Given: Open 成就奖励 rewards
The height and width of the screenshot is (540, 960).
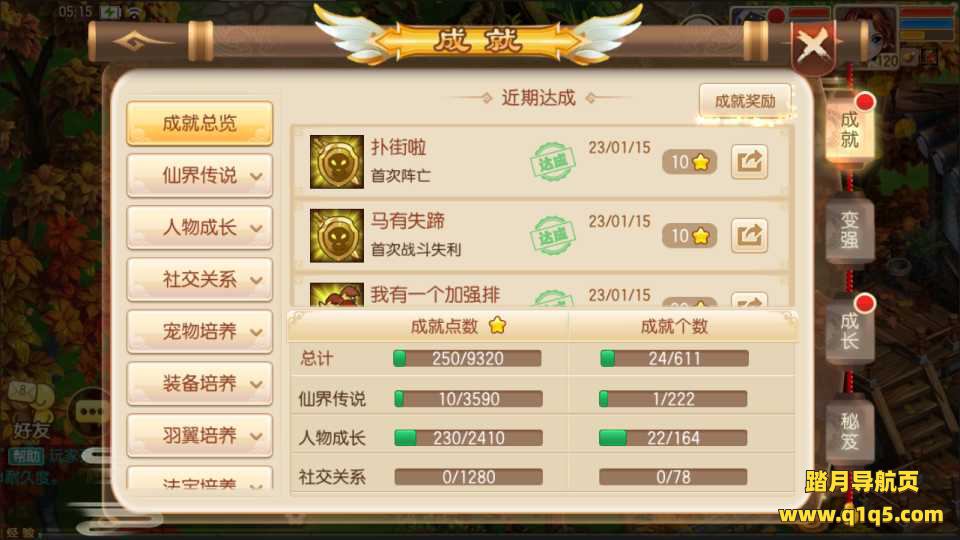Looking at the screenshot, I should pos(745,101).
